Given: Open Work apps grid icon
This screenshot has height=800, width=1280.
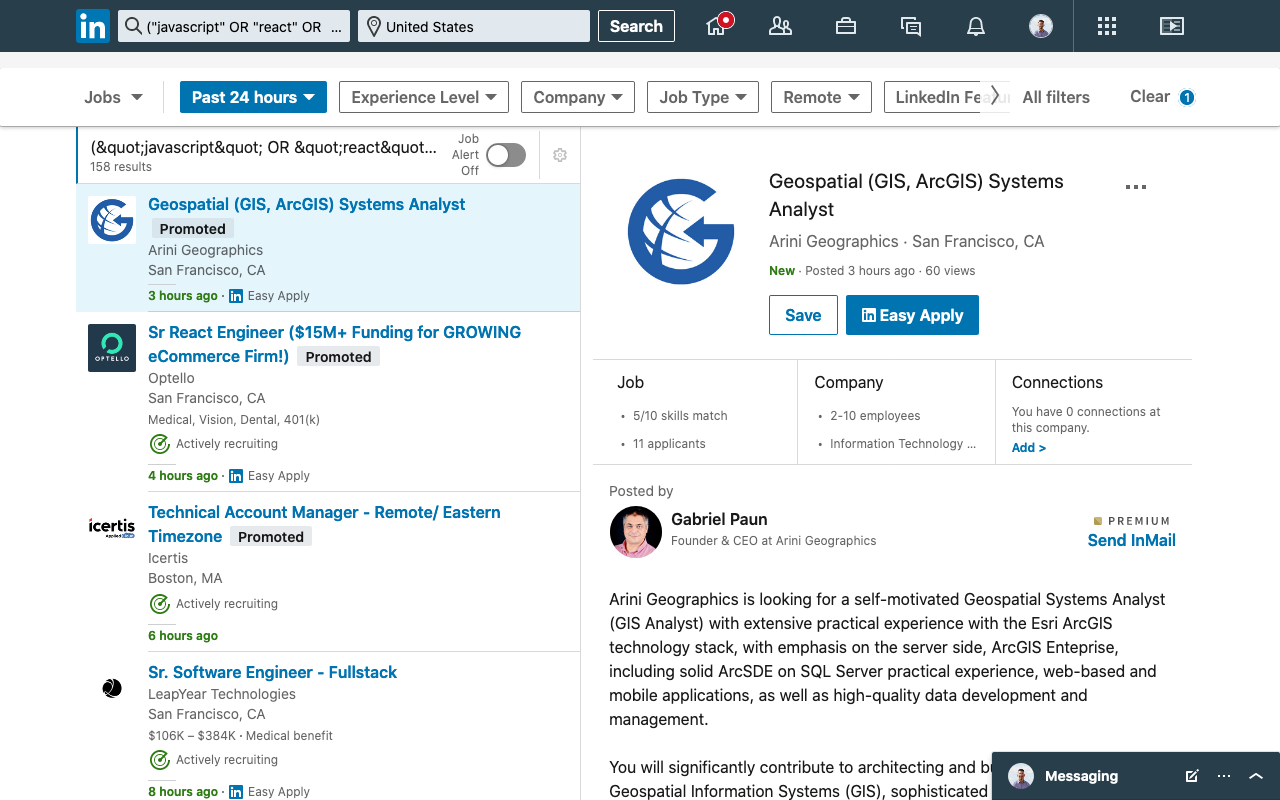Looking at the screenshot, I should 1107,26.
